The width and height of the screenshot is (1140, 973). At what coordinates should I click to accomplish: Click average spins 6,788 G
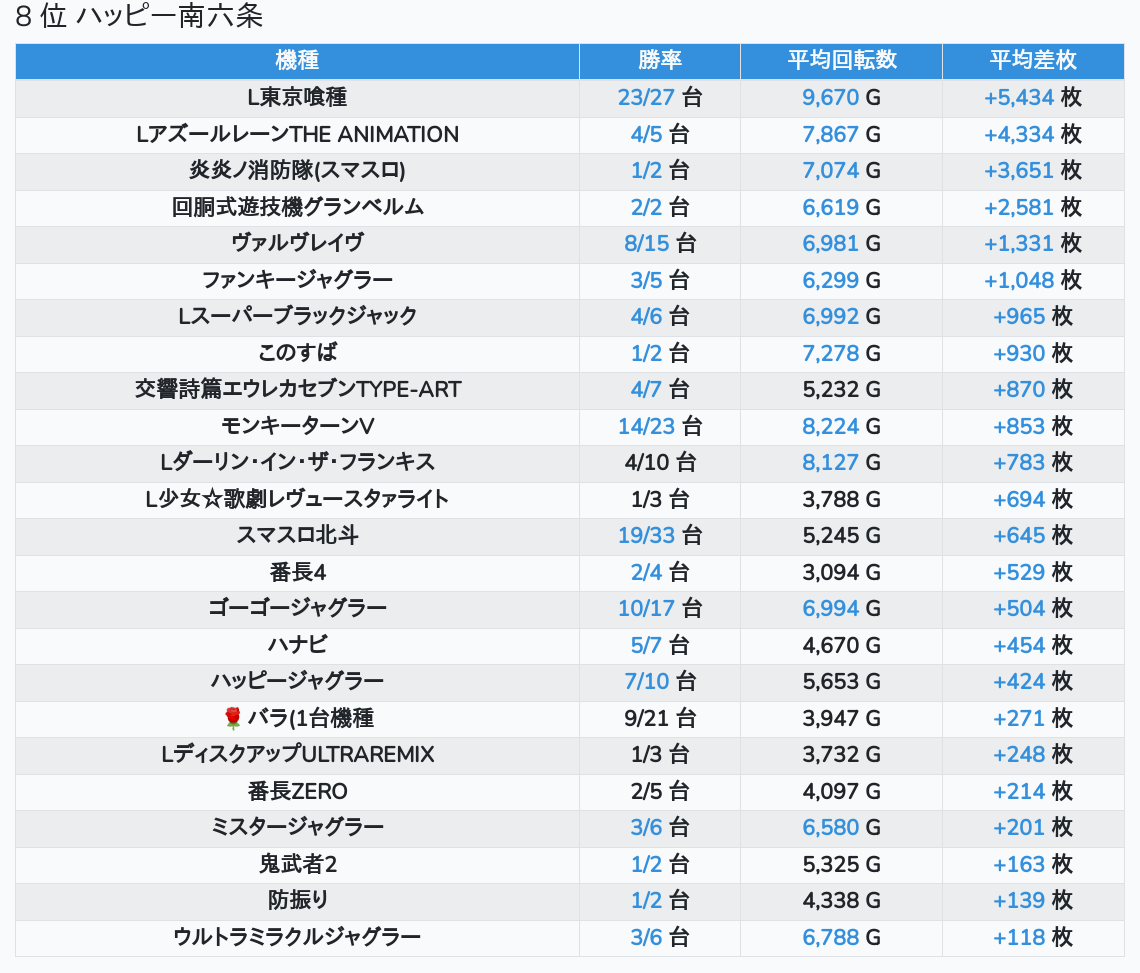[x=842, y=938]
